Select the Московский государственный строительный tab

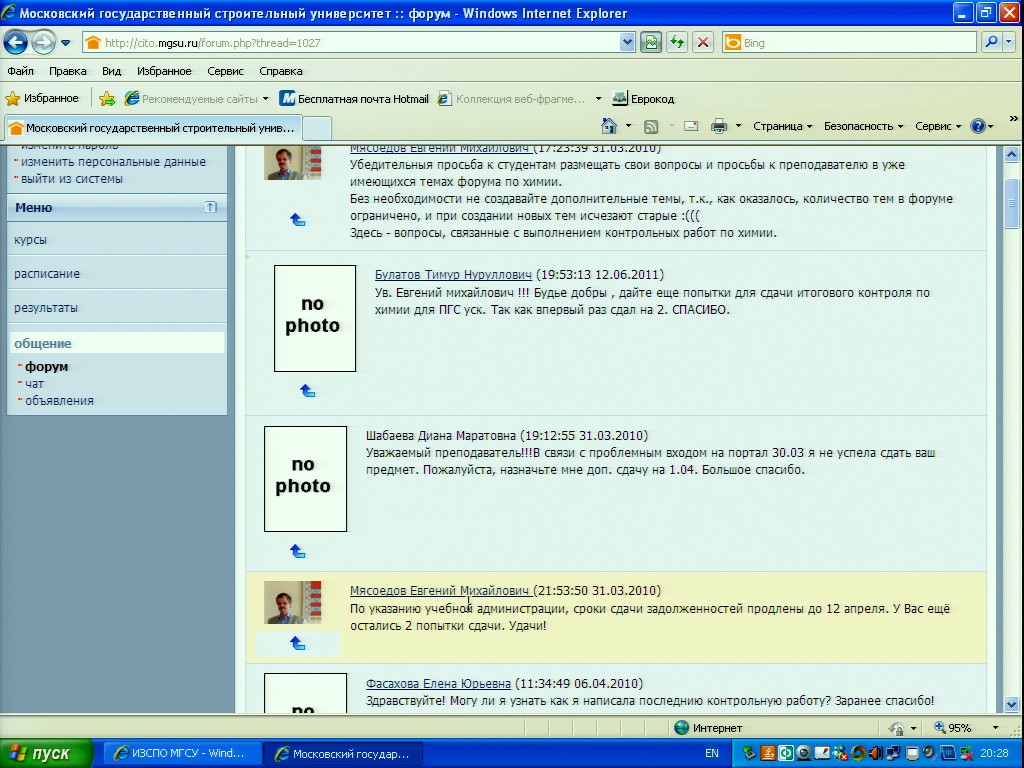click(153, 128)
